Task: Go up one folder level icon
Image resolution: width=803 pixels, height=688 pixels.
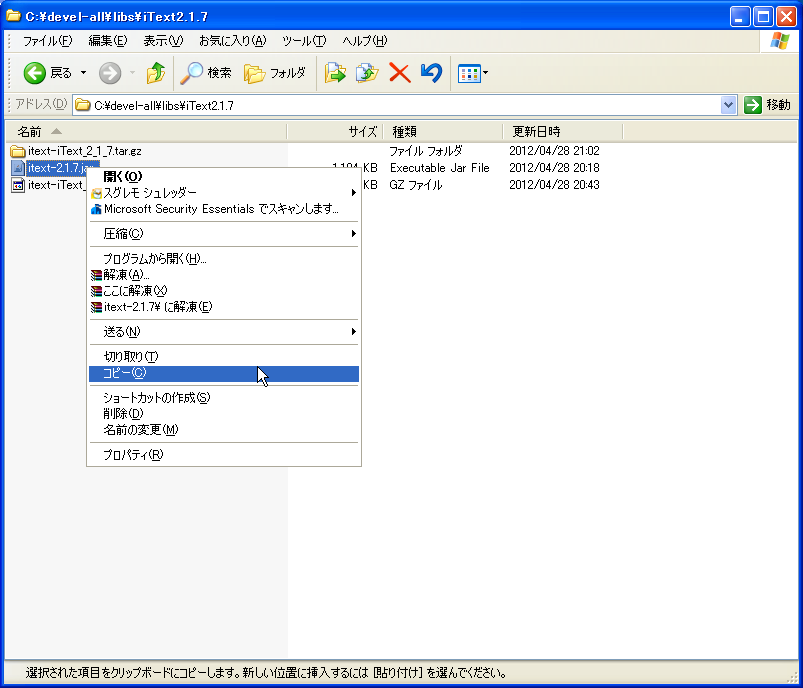Action: 155,72
